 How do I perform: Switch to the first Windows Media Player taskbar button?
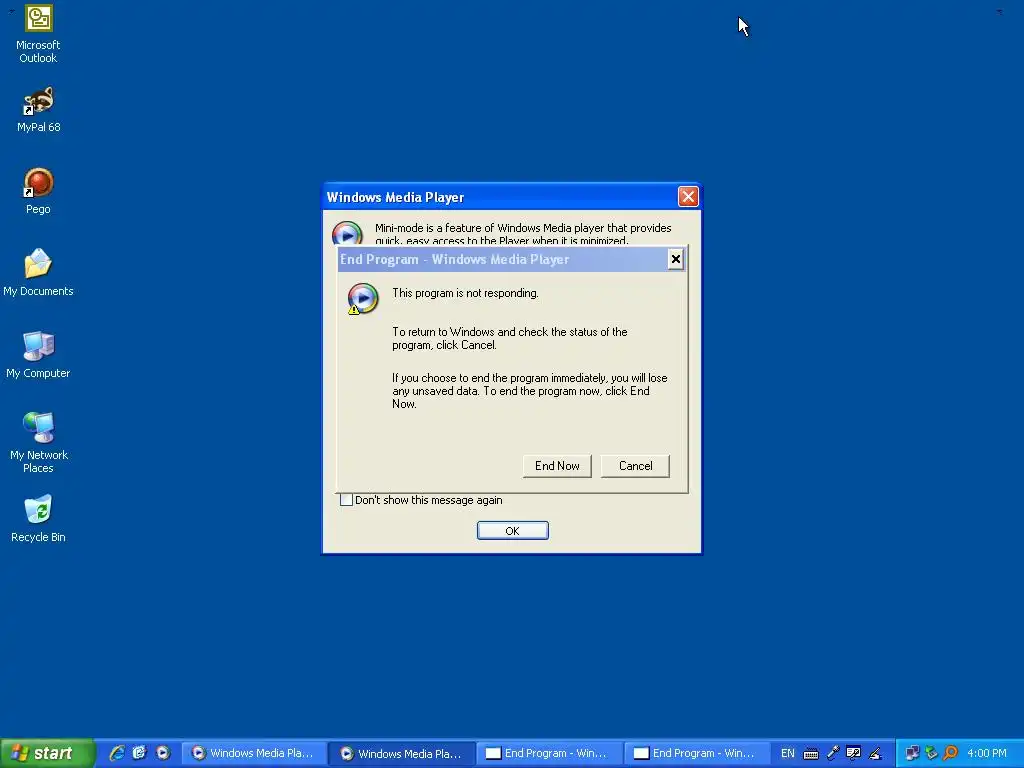[253, 754]
